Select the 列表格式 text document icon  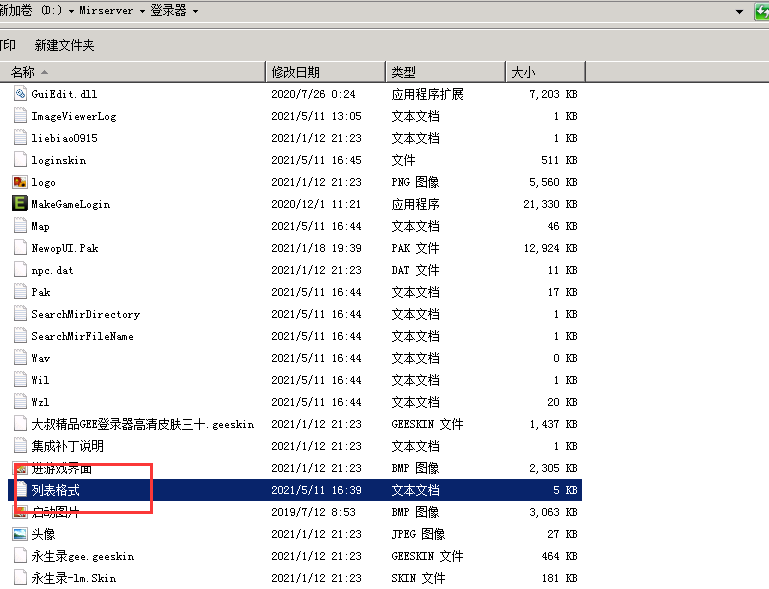point(20,490)
